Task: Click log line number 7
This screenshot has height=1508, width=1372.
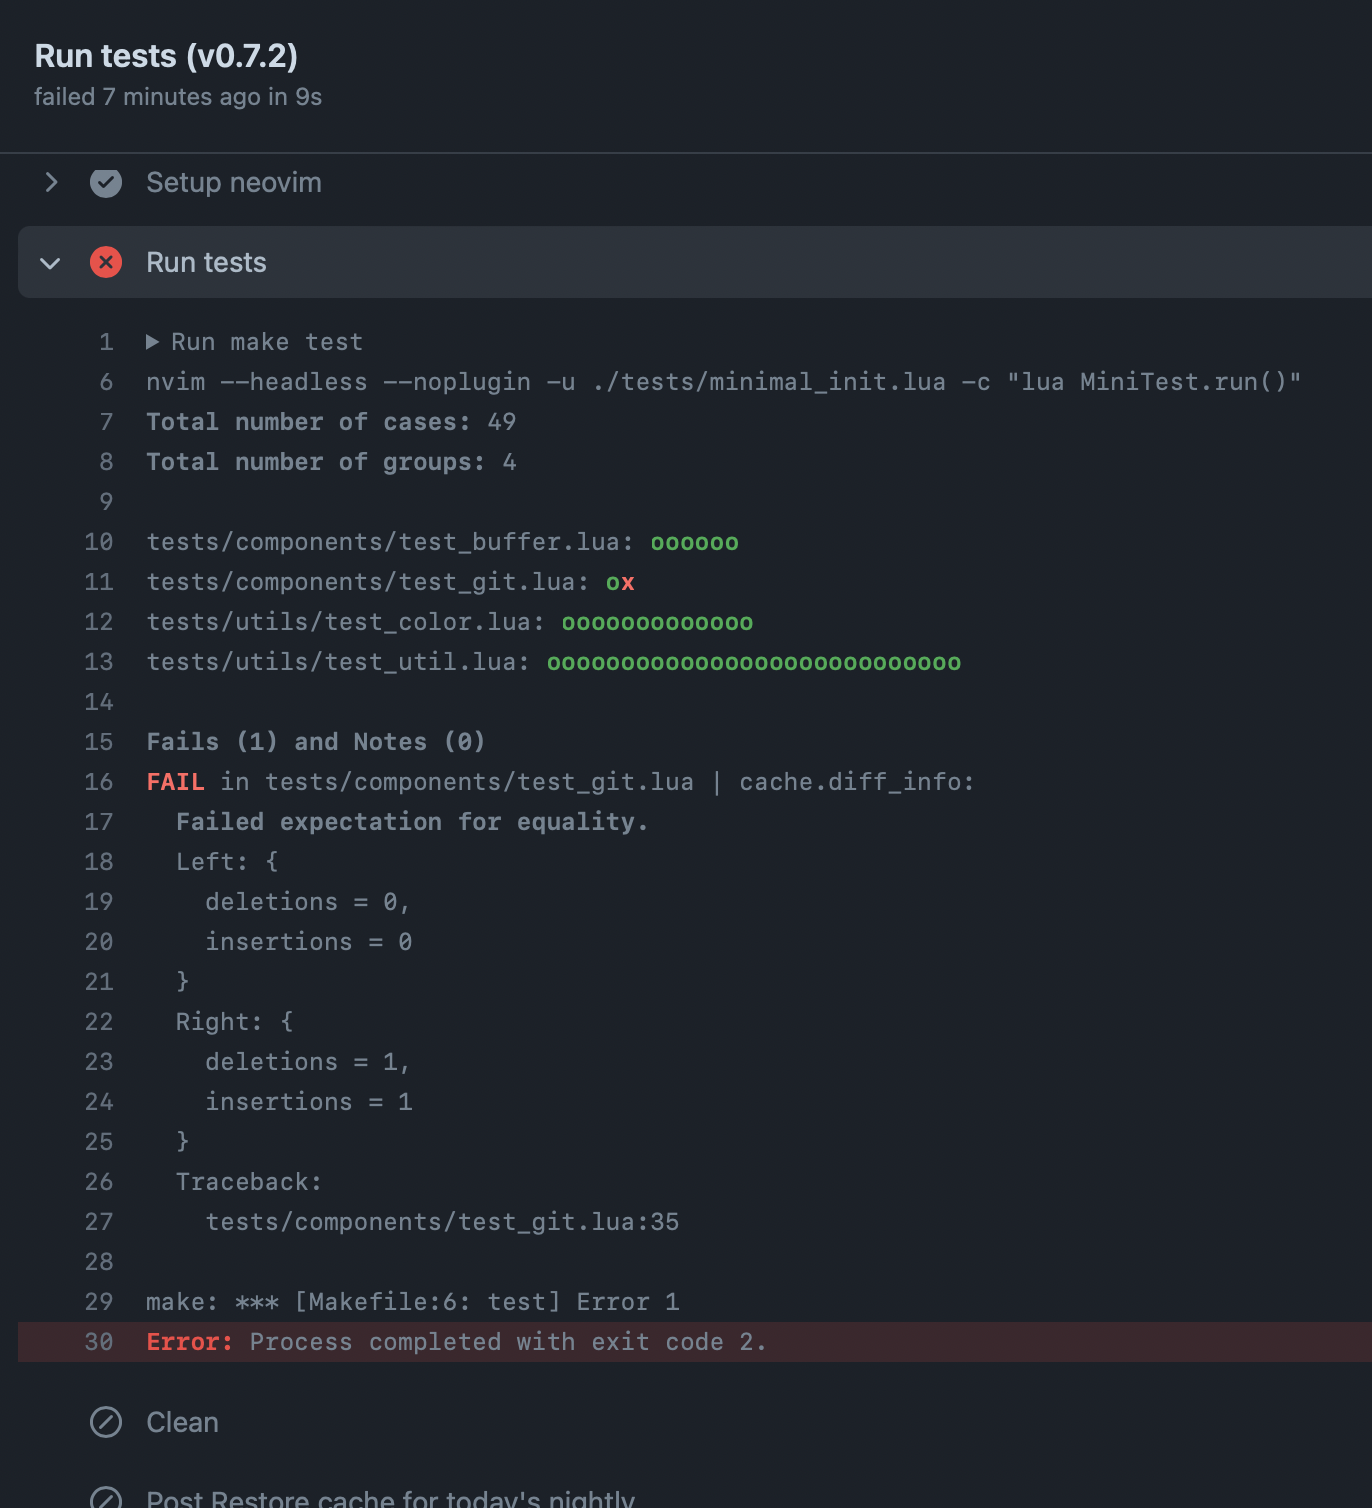Action: click(106, 422)
